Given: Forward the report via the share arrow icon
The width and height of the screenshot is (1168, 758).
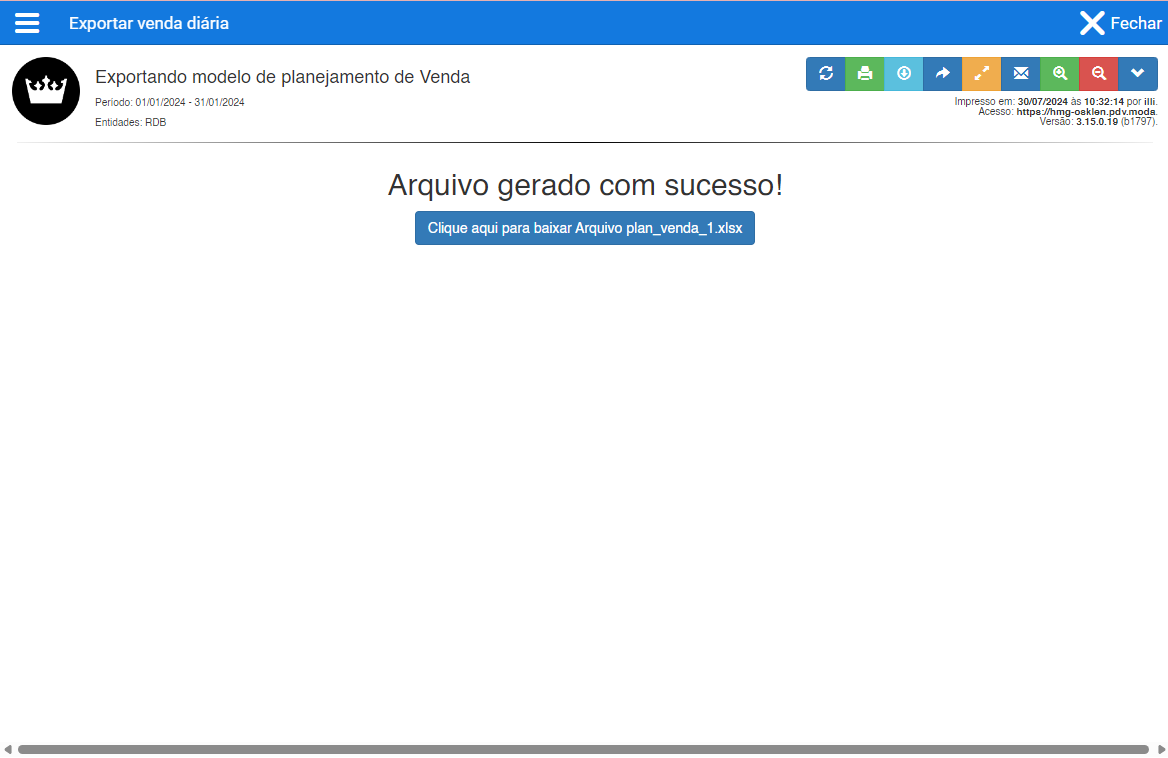Looking at the screenshot, I should [942, 73].
